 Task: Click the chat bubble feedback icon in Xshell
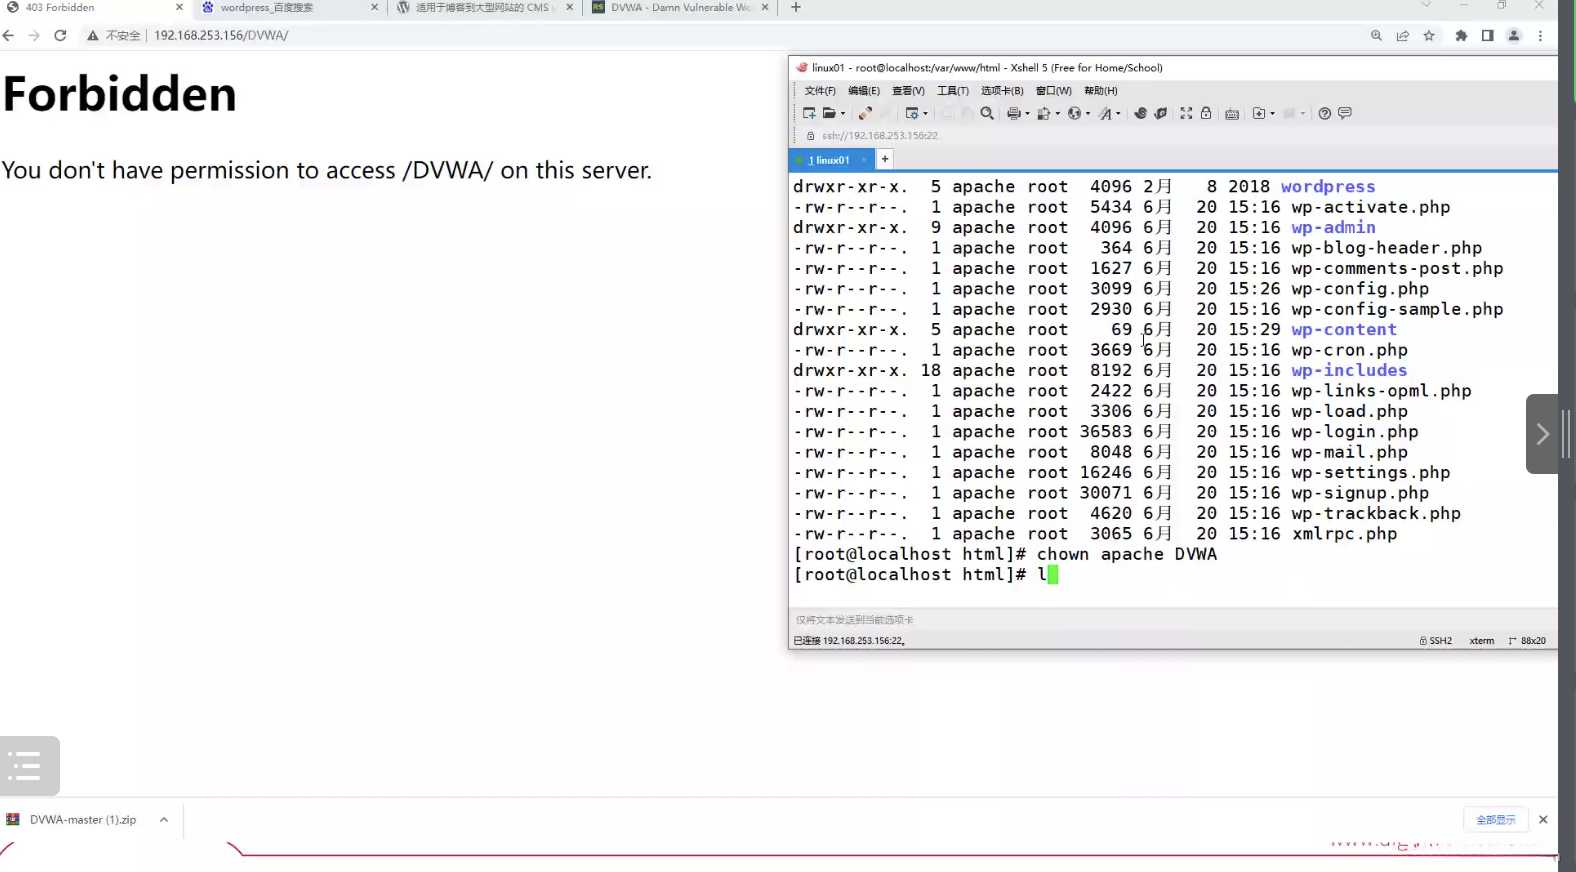[x=1345, y=114]
